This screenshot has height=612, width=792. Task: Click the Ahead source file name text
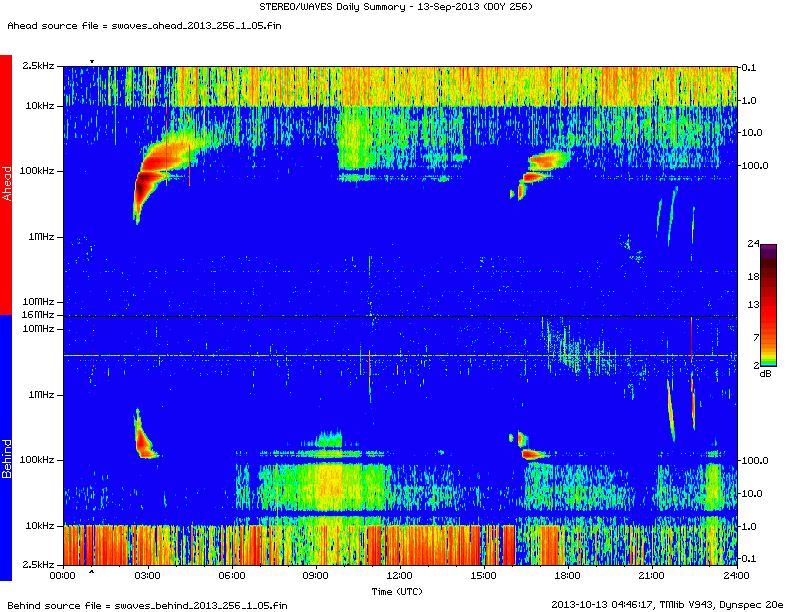(x=143, y=24)
